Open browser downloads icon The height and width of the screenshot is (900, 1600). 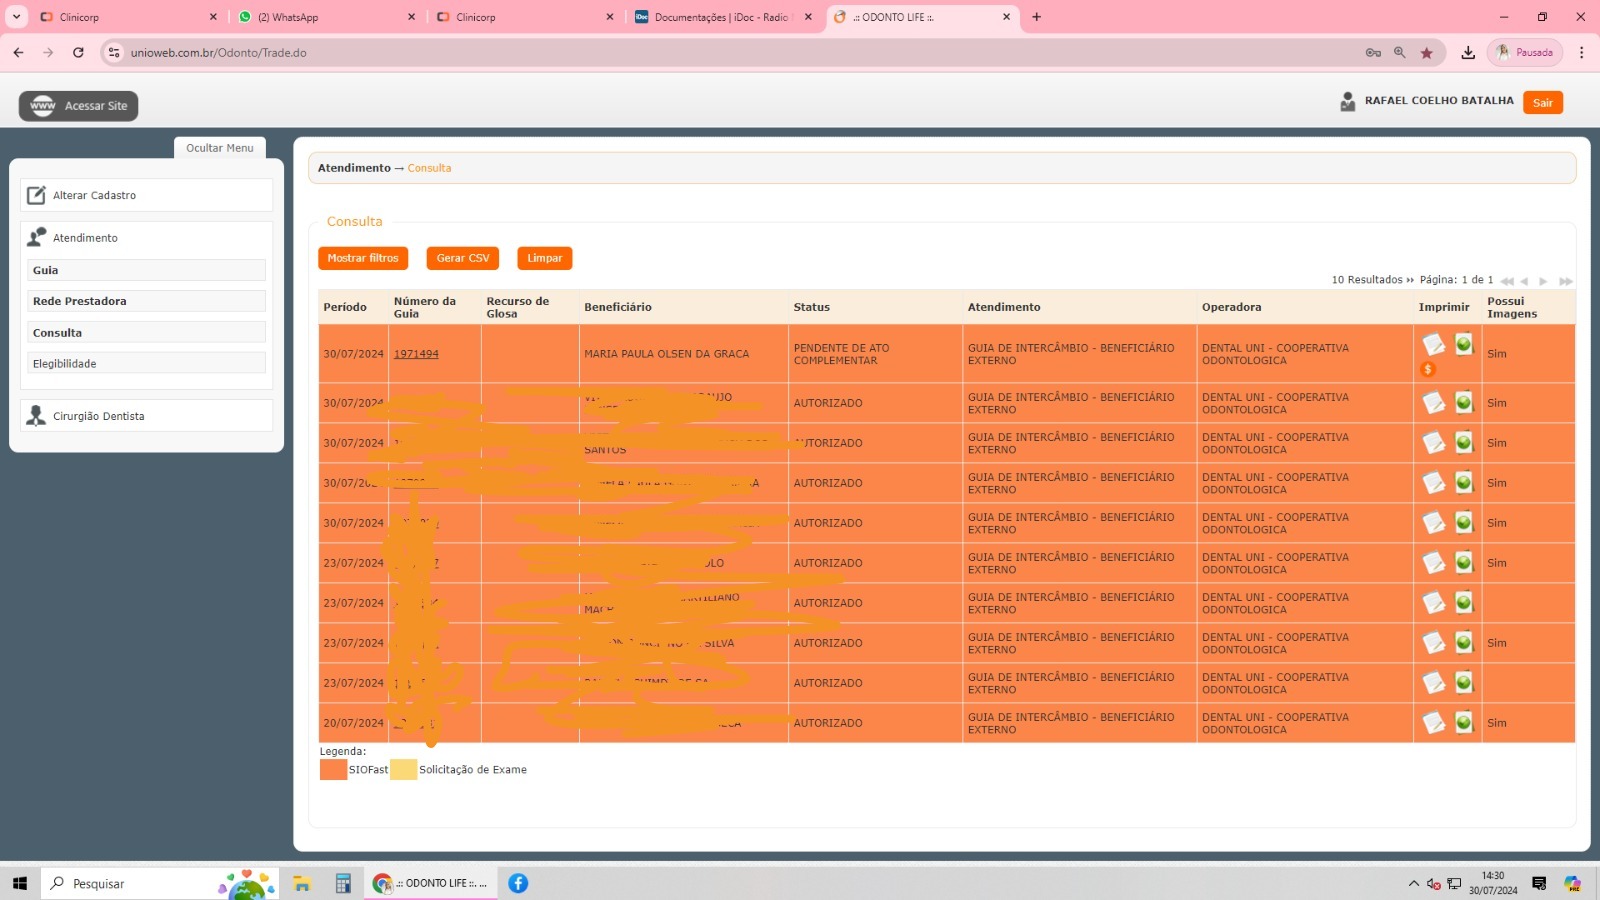point(1468,53)
